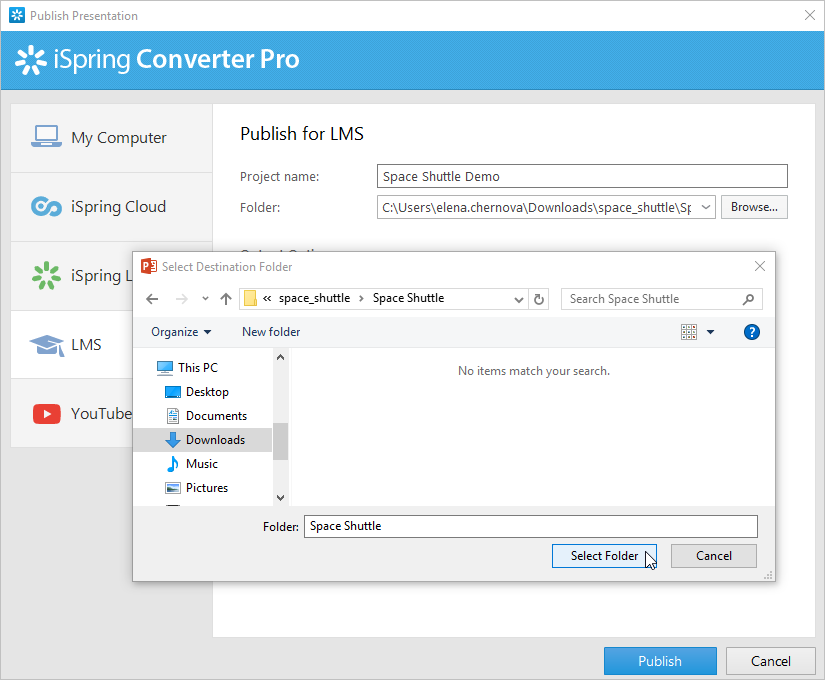Click the Desktop folder icon

point(173,392)
